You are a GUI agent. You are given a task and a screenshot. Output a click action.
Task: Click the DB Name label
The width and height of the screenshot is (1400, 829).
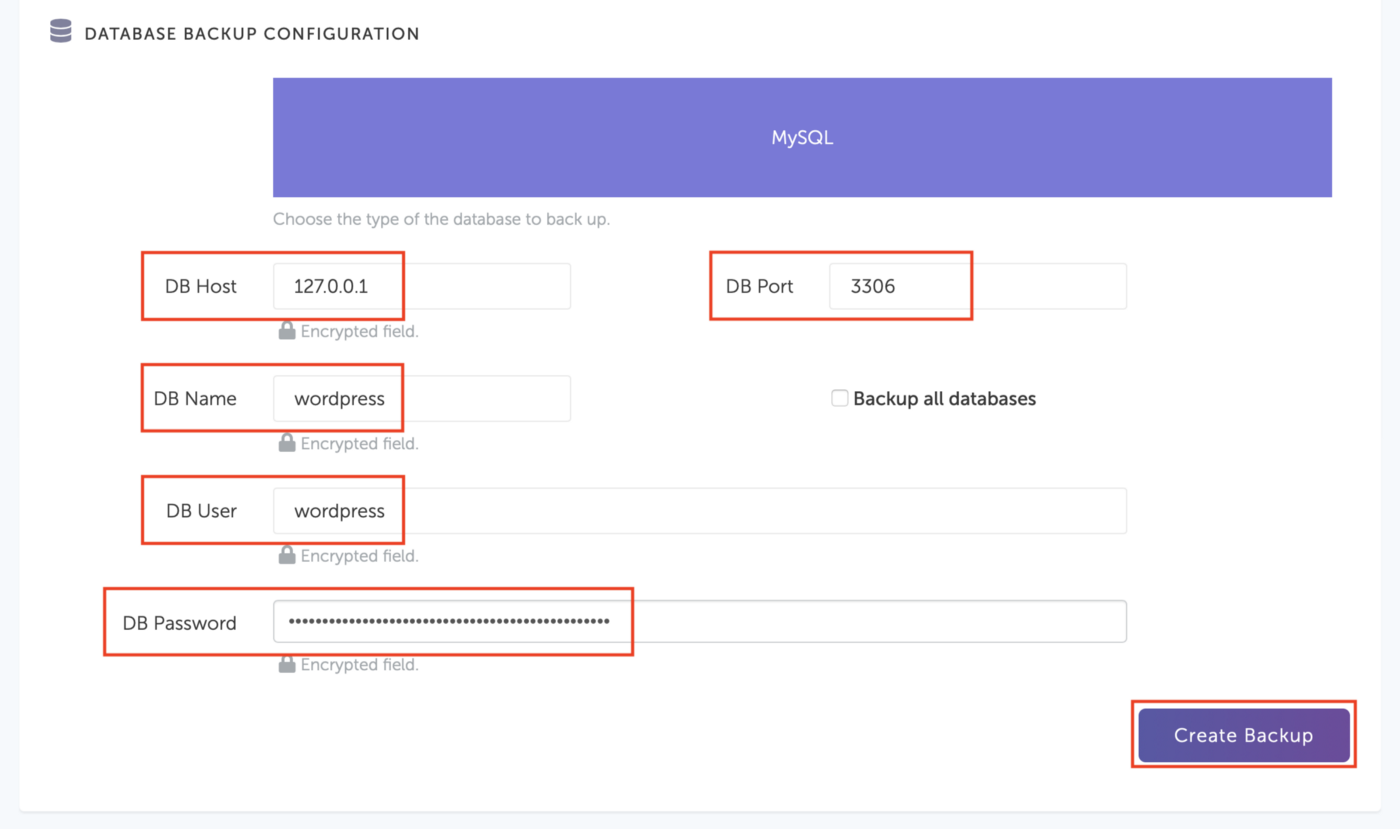pyautogui.click(x=195, y=398)
